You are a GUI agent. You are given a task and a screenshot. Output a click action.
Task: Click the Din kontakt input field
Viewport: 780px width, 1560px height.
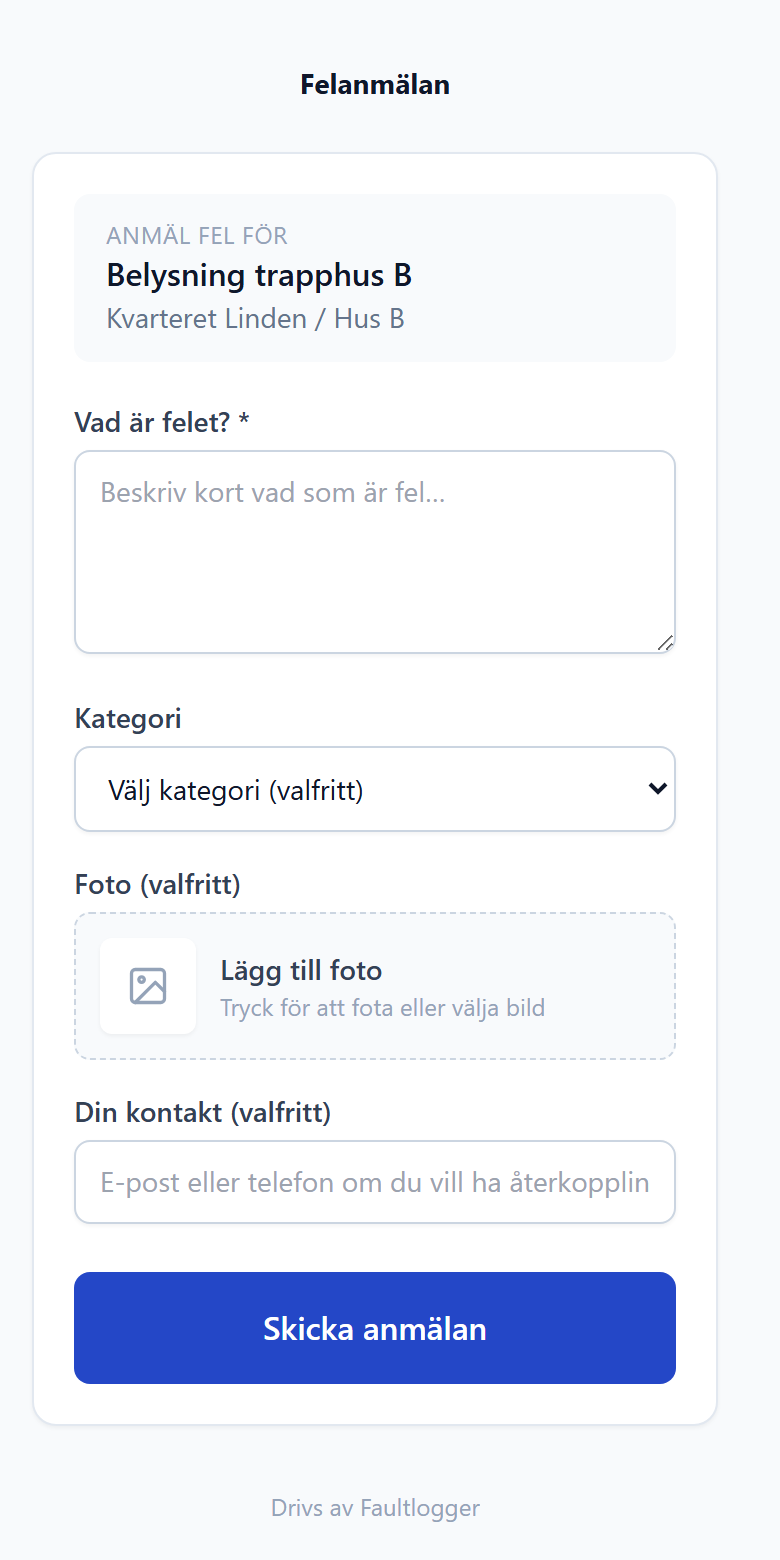[375, 1182]
